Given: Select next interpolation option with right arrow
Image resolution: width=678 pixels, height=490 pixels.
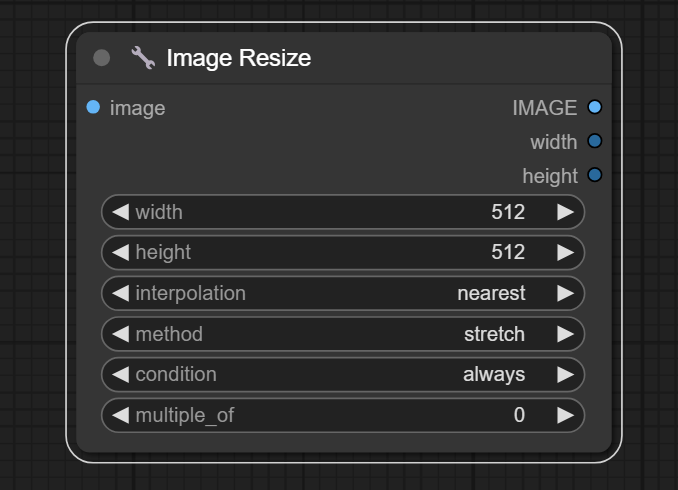Looking at the screenshot, I should 565,293.
